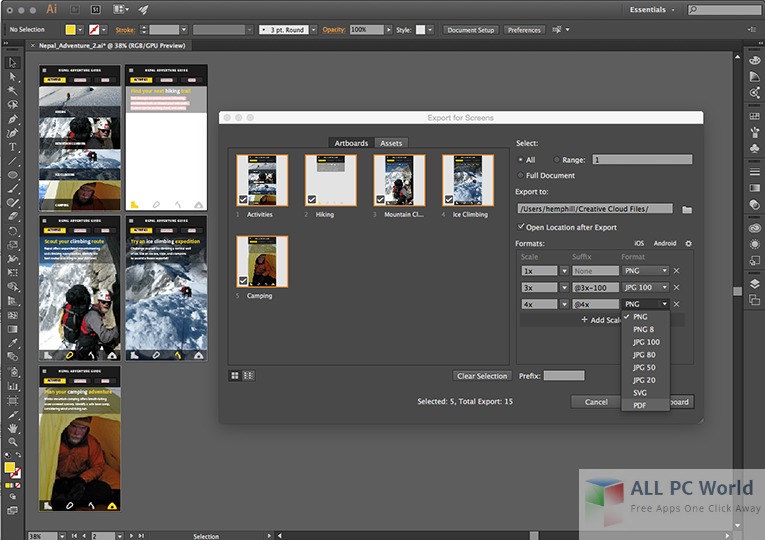Screen dimensions: 765x540
Task: Select the Full Document radio button
Action: click(520, 175)
